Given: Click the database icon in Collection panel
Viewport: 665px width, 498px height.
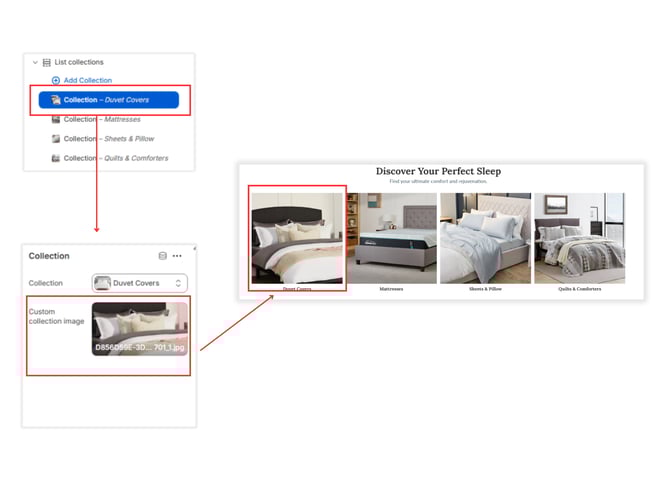Looking at the screenshot, I should [x=163, y=256].
